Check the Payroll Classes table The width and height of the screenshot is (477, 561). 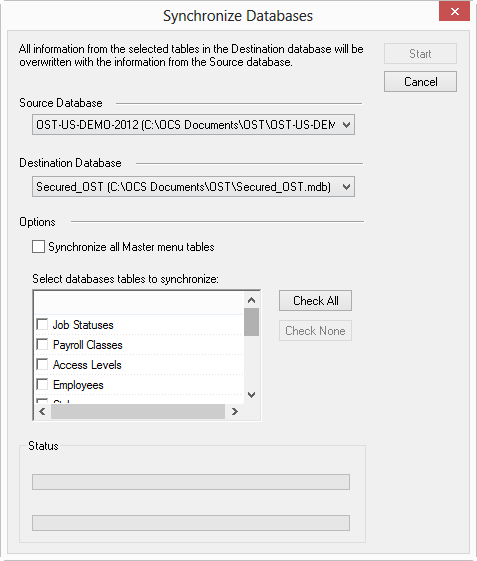(x=42, y=345)
